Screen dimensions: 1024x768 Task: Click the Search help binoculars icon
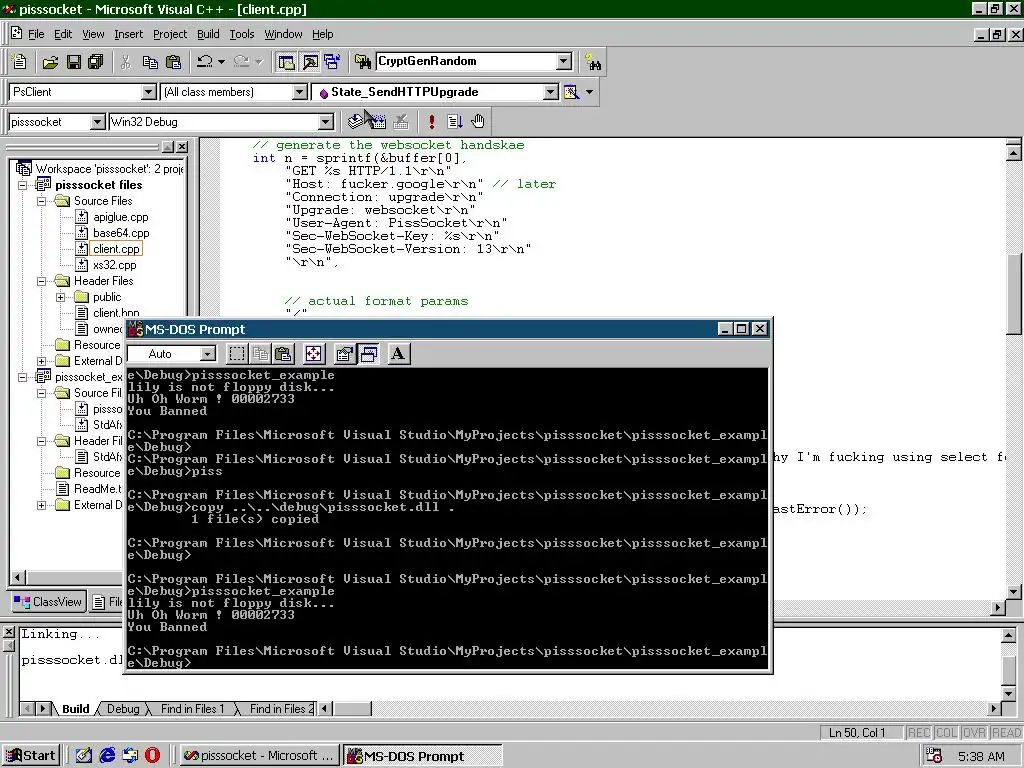point(593,62)
